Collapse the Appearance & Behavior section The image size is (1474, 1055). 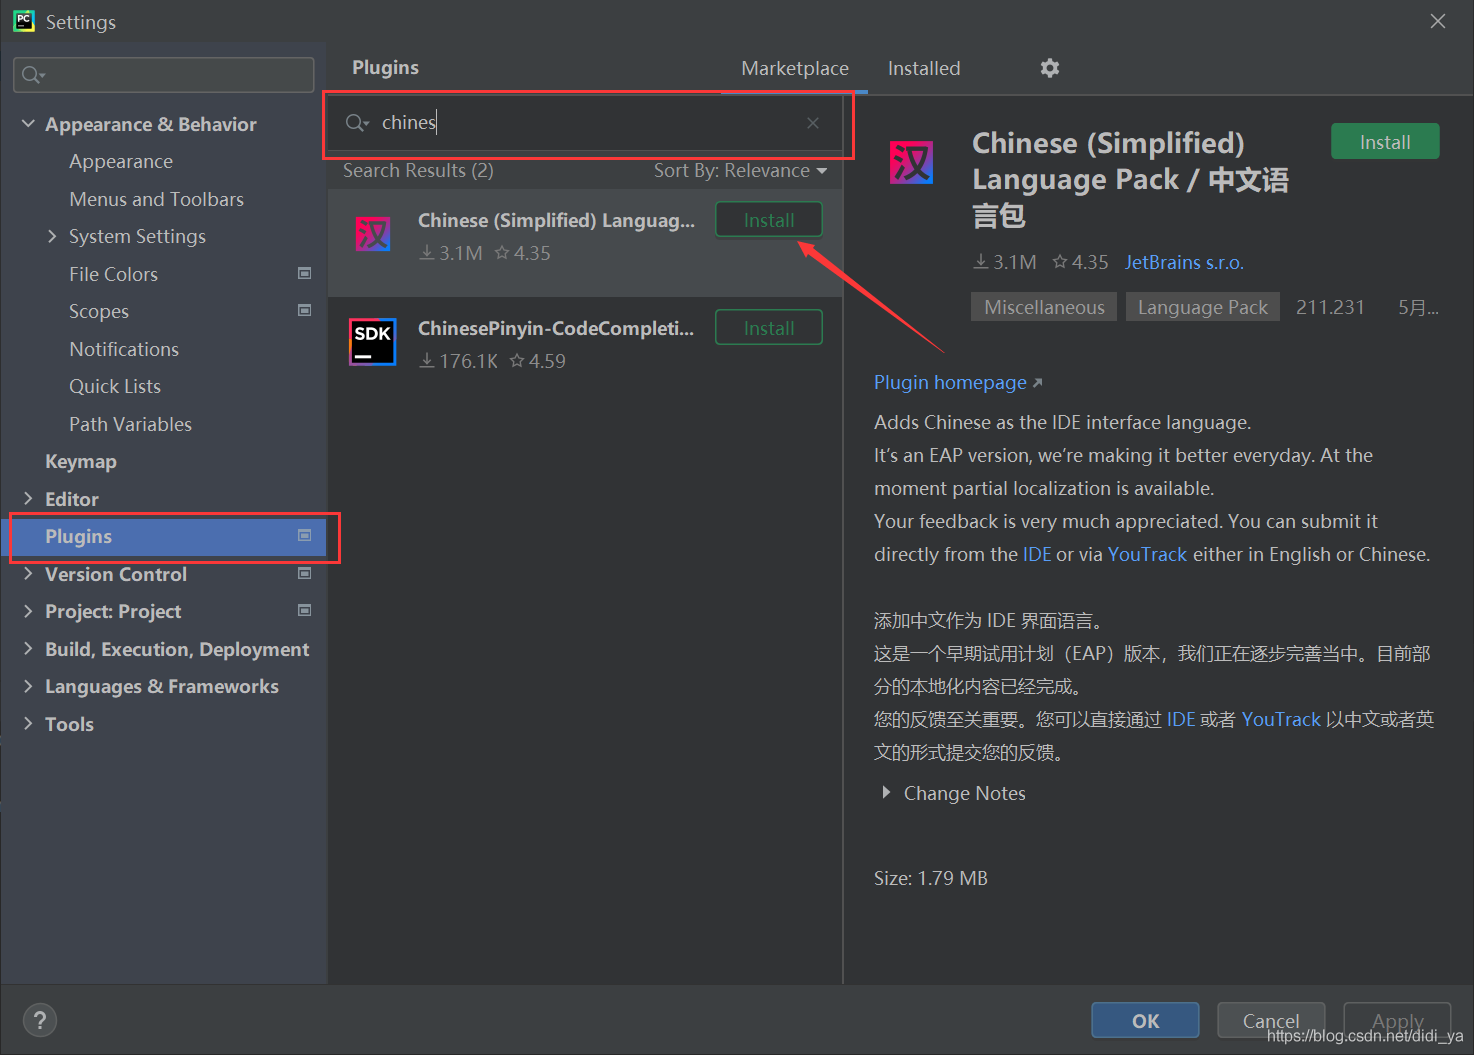tap(28, 124)
